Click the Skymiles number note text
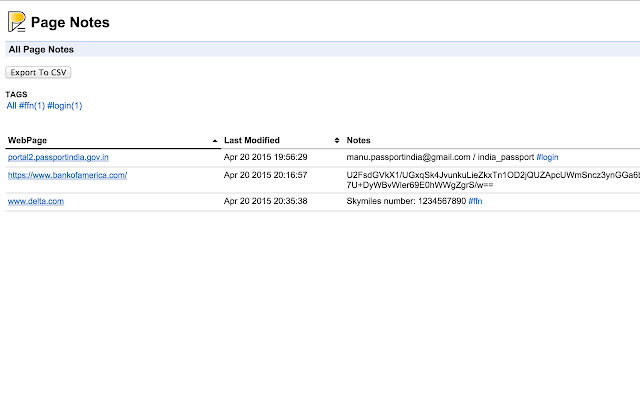This screenshot has width=640, height=400. [405, 201]
